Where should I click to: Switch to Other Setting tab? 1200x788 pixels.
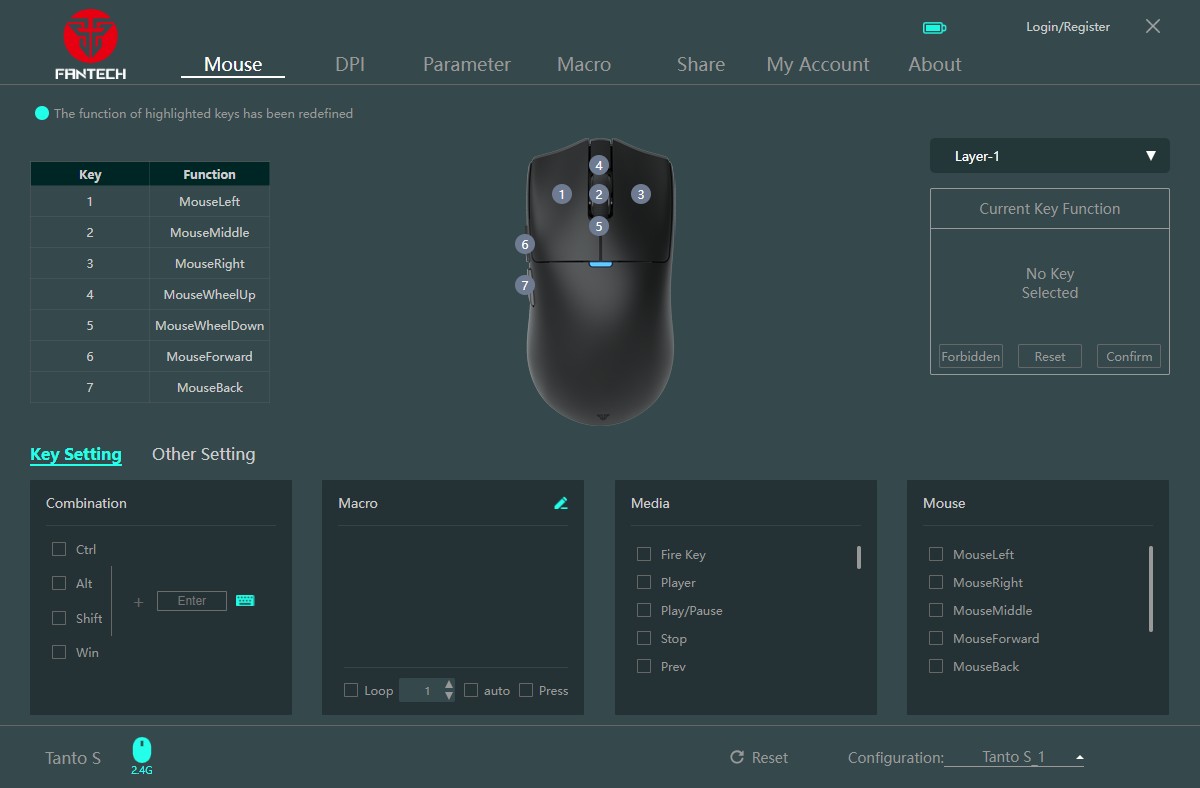(204, 454)
